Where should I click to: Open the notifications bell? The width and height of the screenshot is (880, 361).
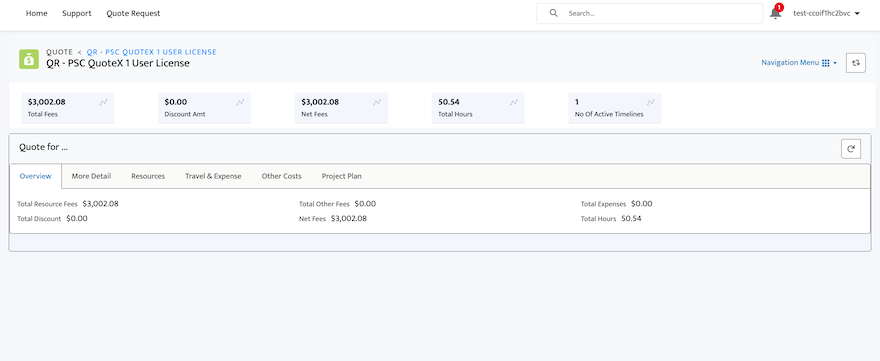pyautogui.click(x=775, y=13)
